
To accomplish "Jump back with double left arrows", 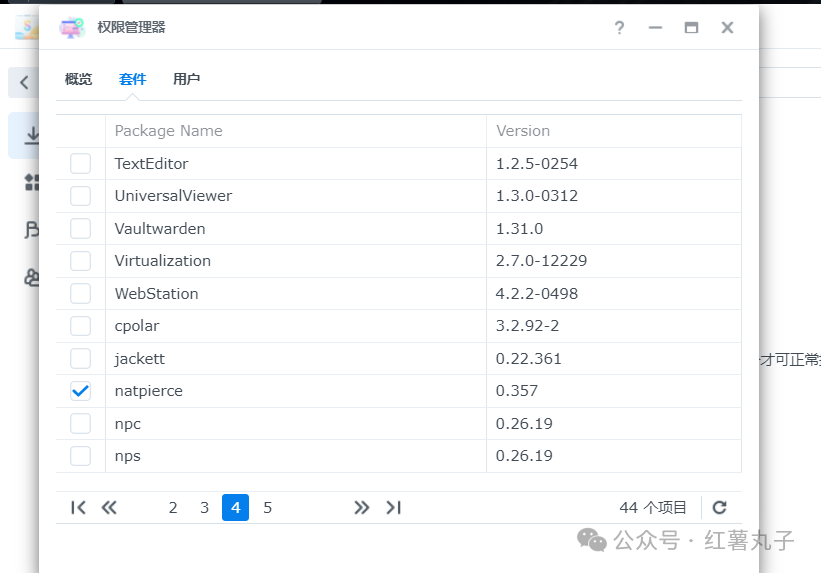I will (x=109, y=508).
